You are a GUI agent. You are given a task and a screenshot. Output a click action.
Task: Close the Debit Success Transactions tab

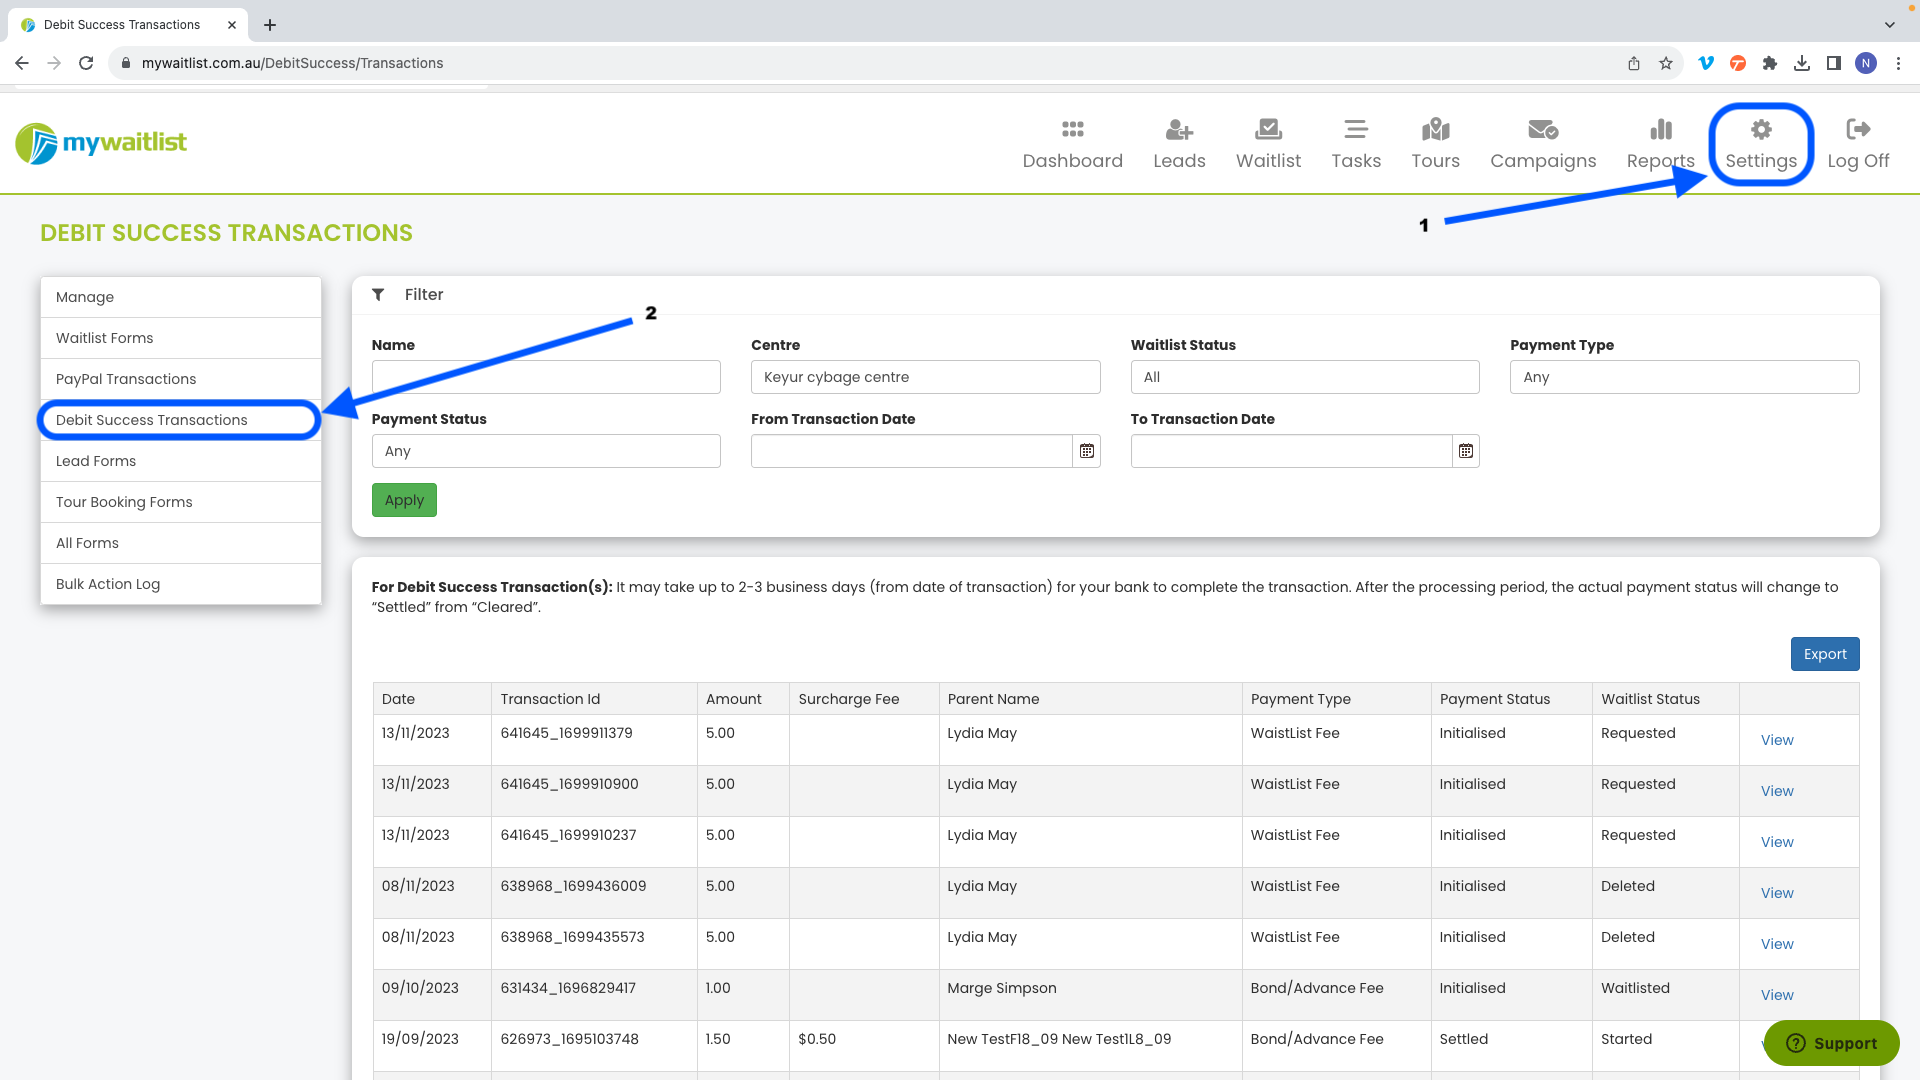pos(232,25)
